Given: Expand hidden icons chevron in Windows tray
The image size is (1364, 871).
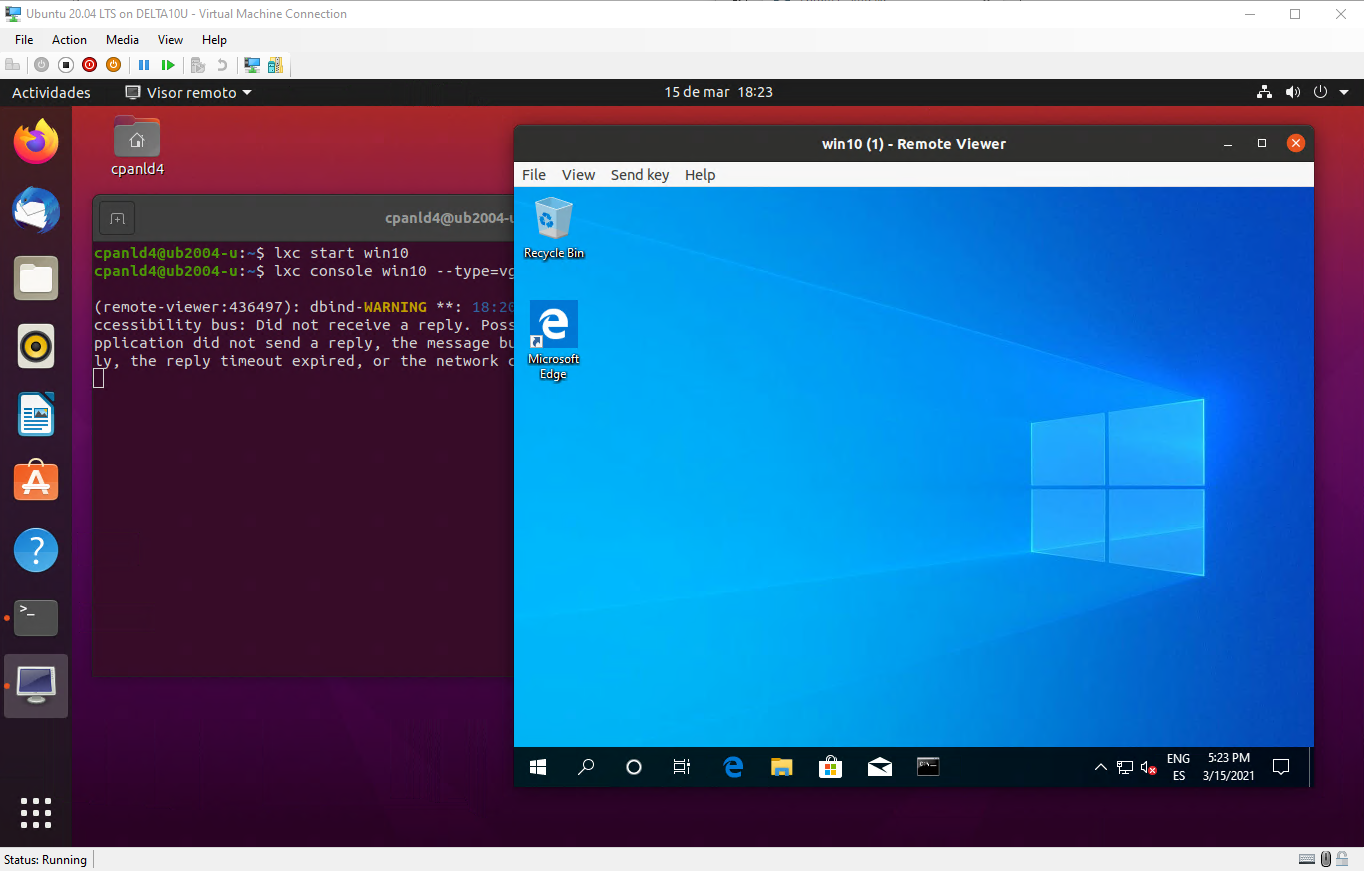Looking at the screenshot, I should [x=1100, y=767].
